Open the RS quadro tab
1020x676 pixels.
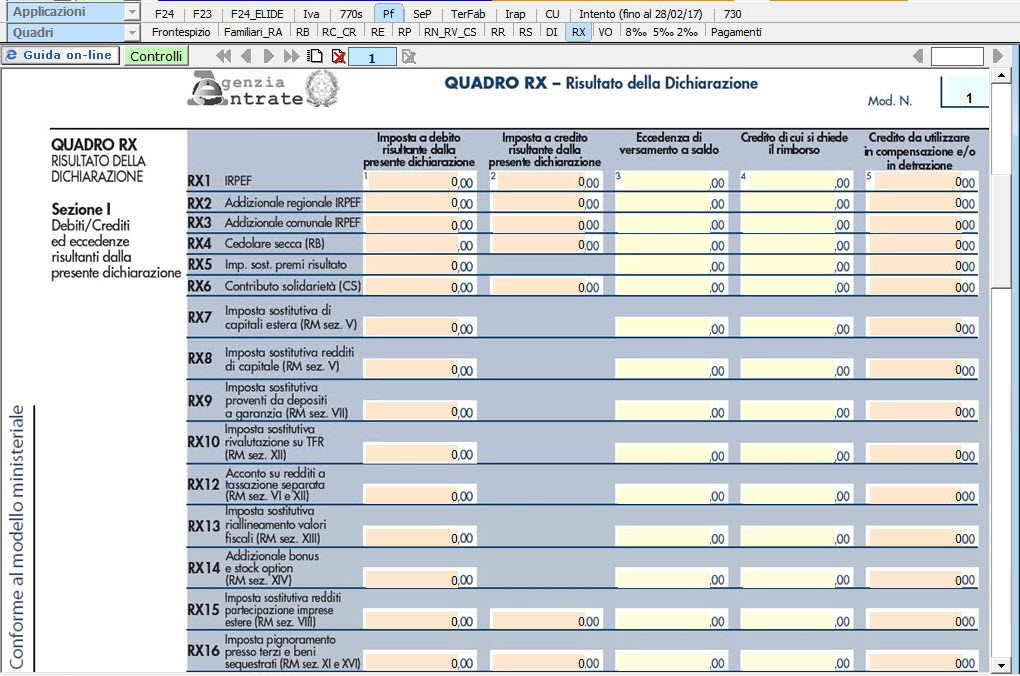526,32
